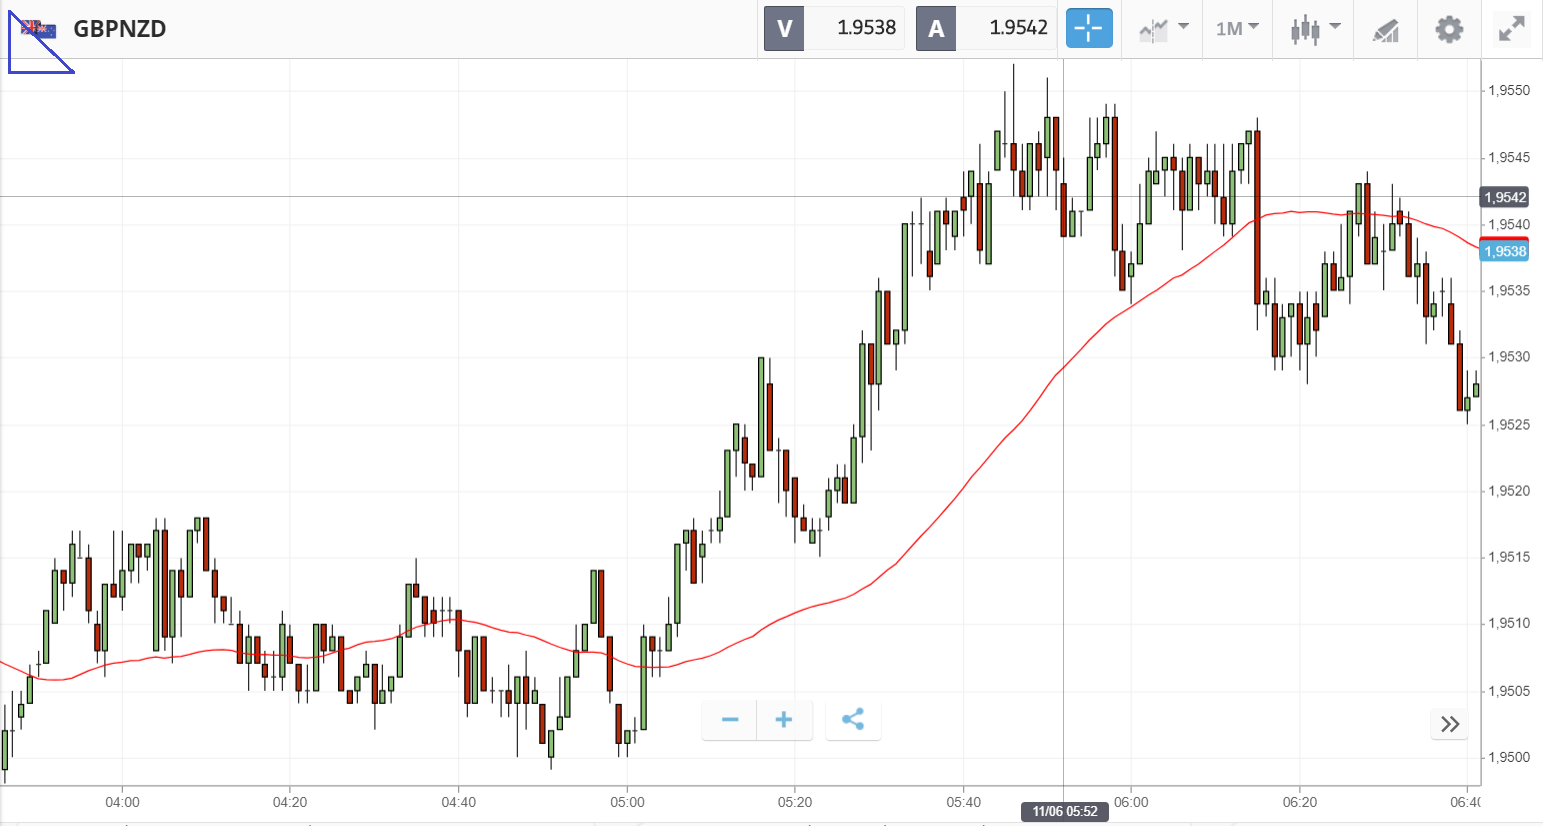Open the 1M timeframe dropdown
This screenshot has height=826, width=1543.
tap(1237, 29)
